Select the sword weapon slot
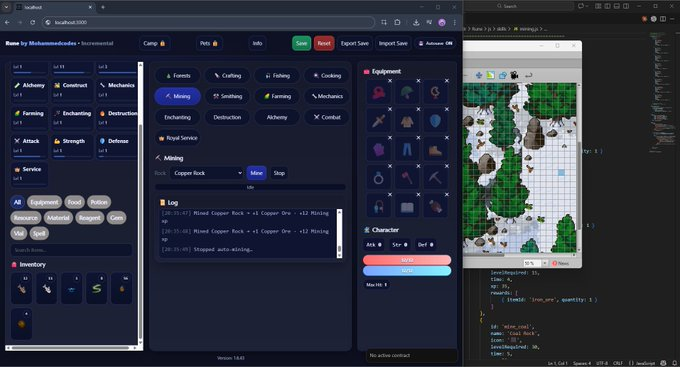 pyautogui.click(x=379, y=121)
